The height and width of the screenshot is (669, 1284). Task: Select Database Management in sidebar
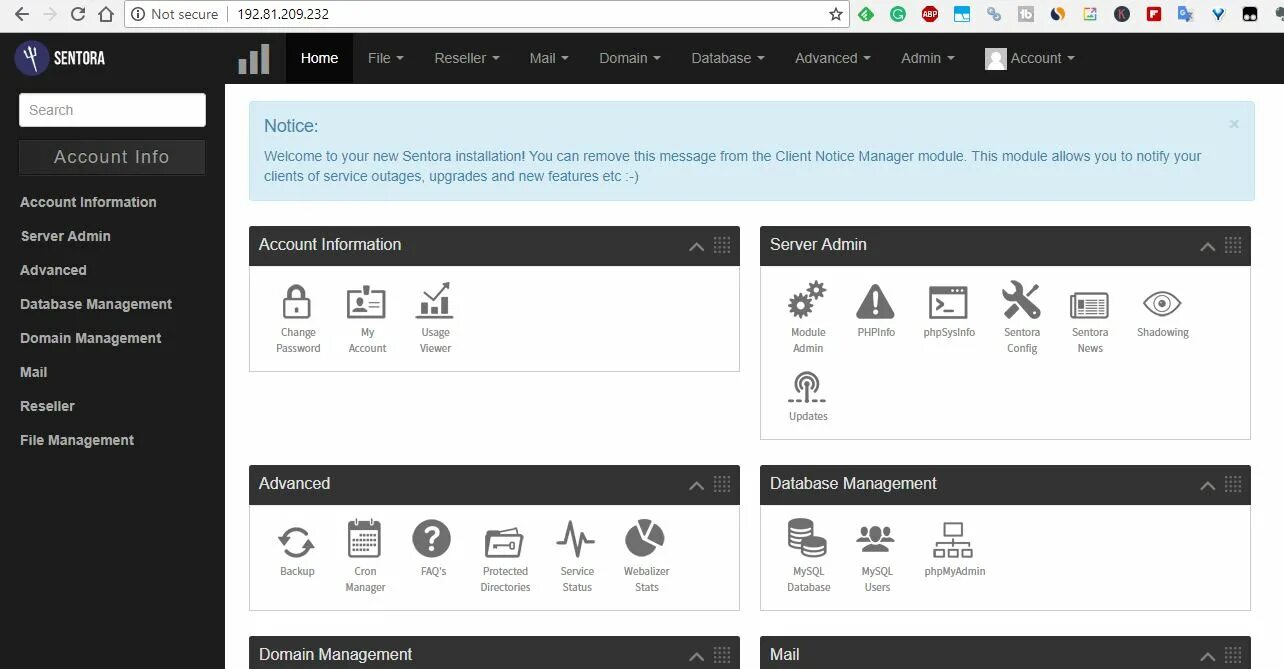point(96,304)
